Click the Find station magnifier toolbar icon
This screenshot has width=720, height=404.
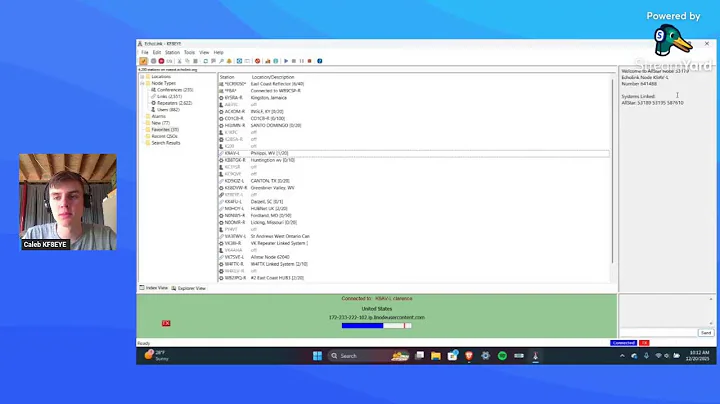[x=221, y=61]
